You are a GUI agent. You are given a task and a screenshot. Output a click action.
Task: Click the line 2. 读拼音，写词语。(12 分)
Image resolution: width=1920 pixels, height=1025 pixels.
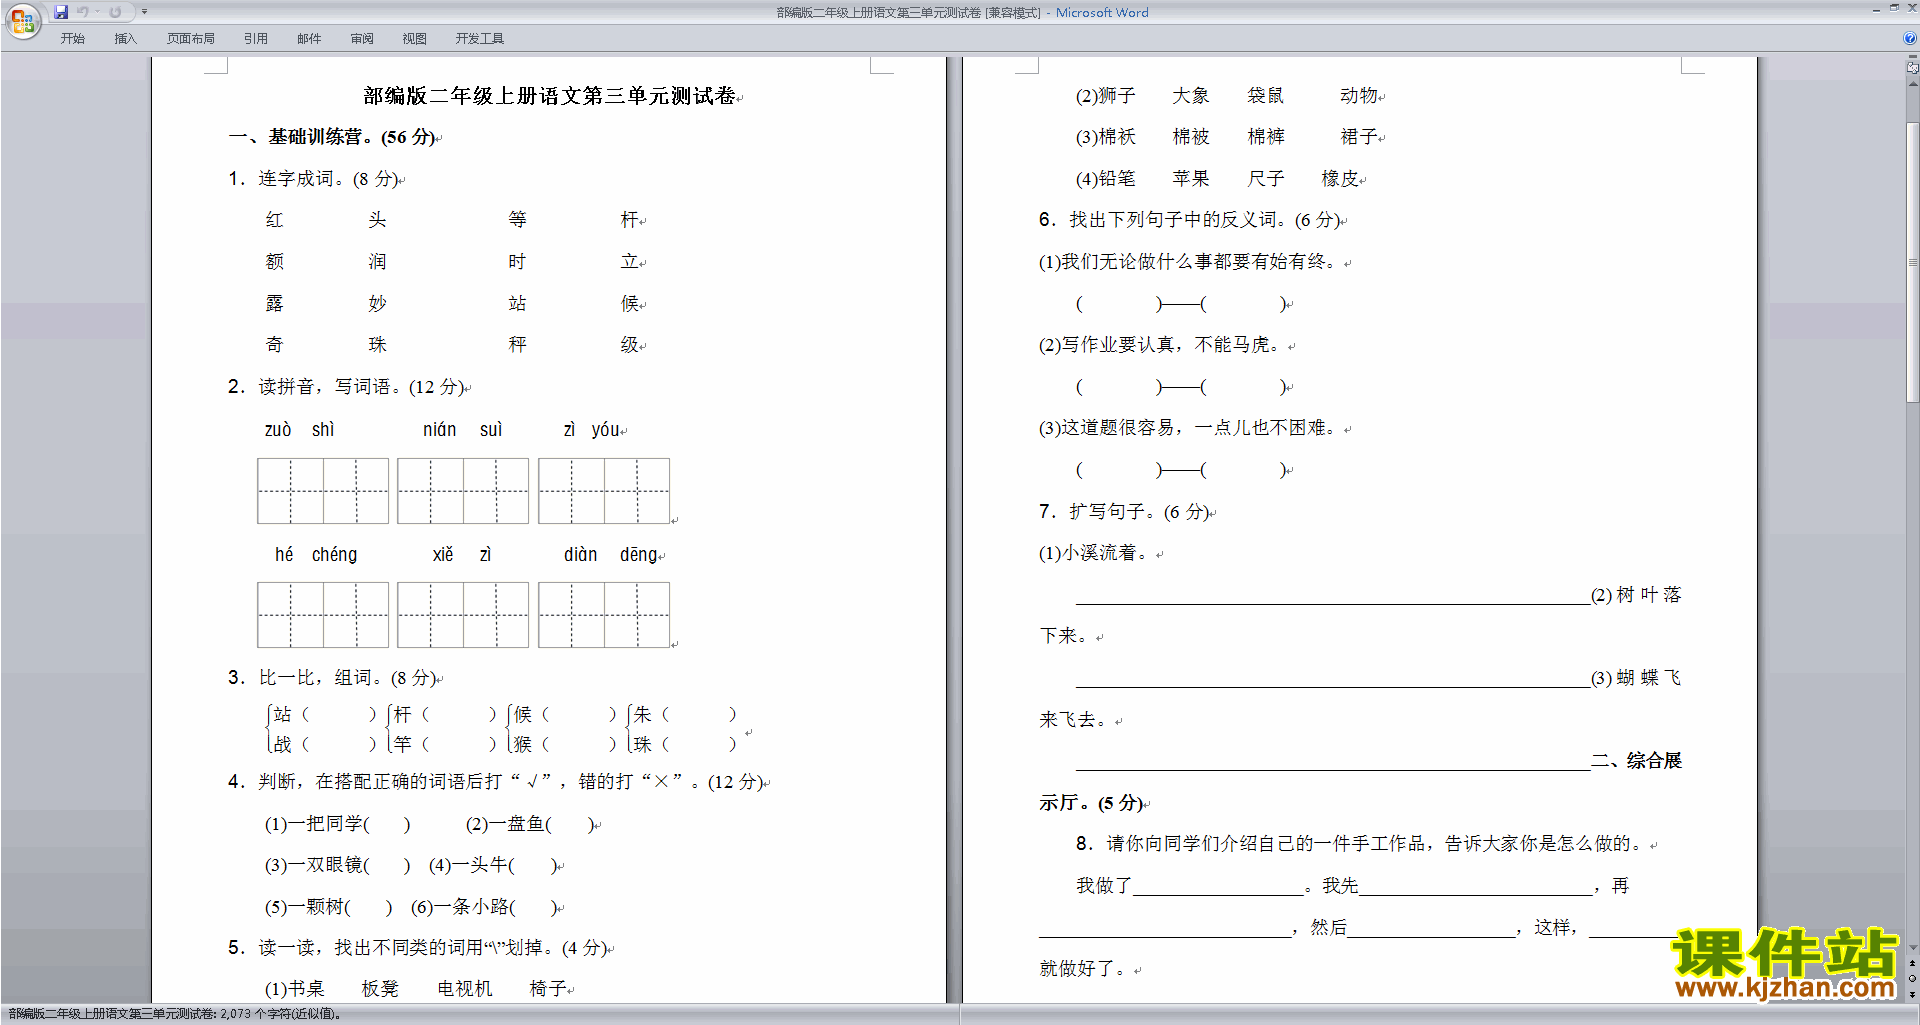(x=347, y=387)
